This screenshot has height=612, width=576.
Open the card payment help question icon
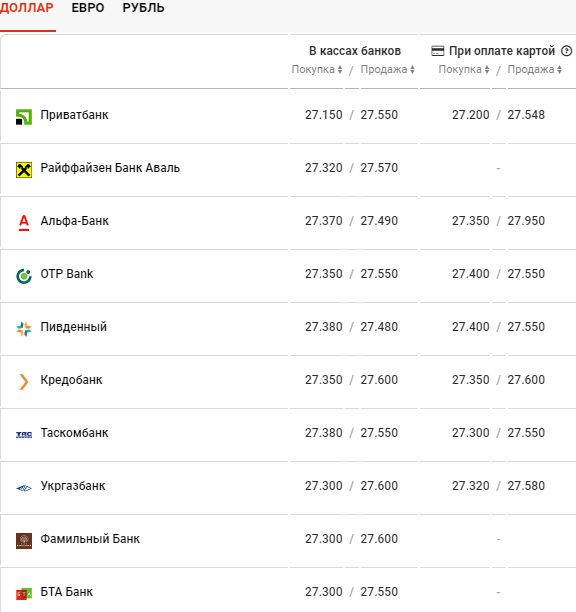pos(566,51)
